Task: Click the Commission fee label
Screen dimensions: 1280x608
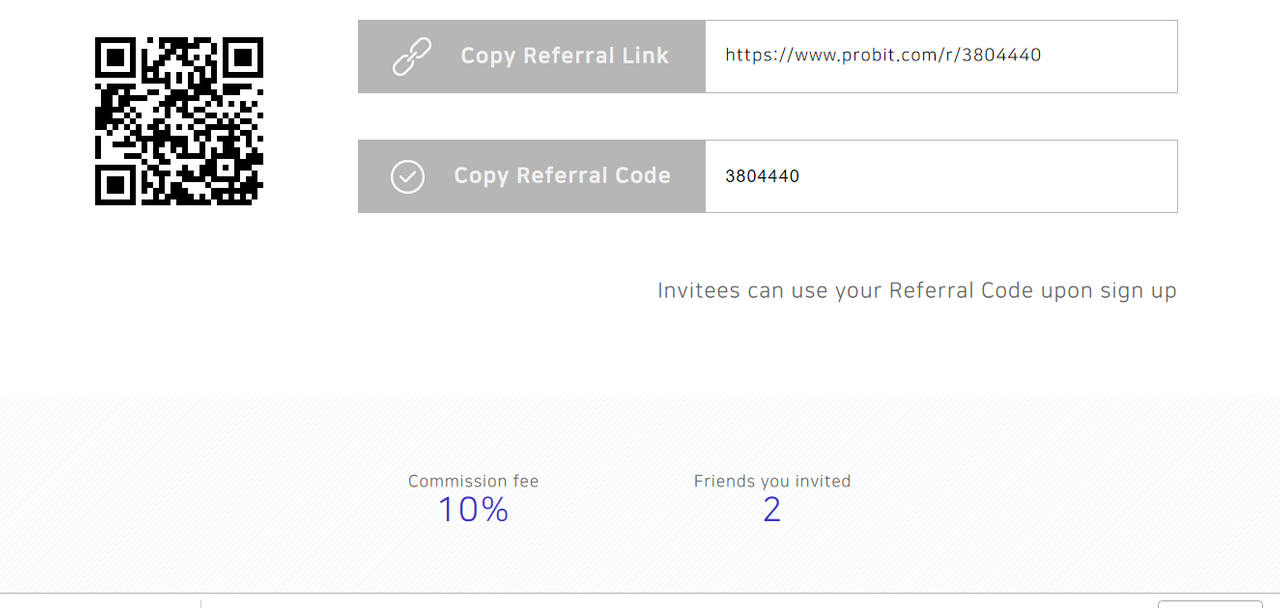Action: 473,481
